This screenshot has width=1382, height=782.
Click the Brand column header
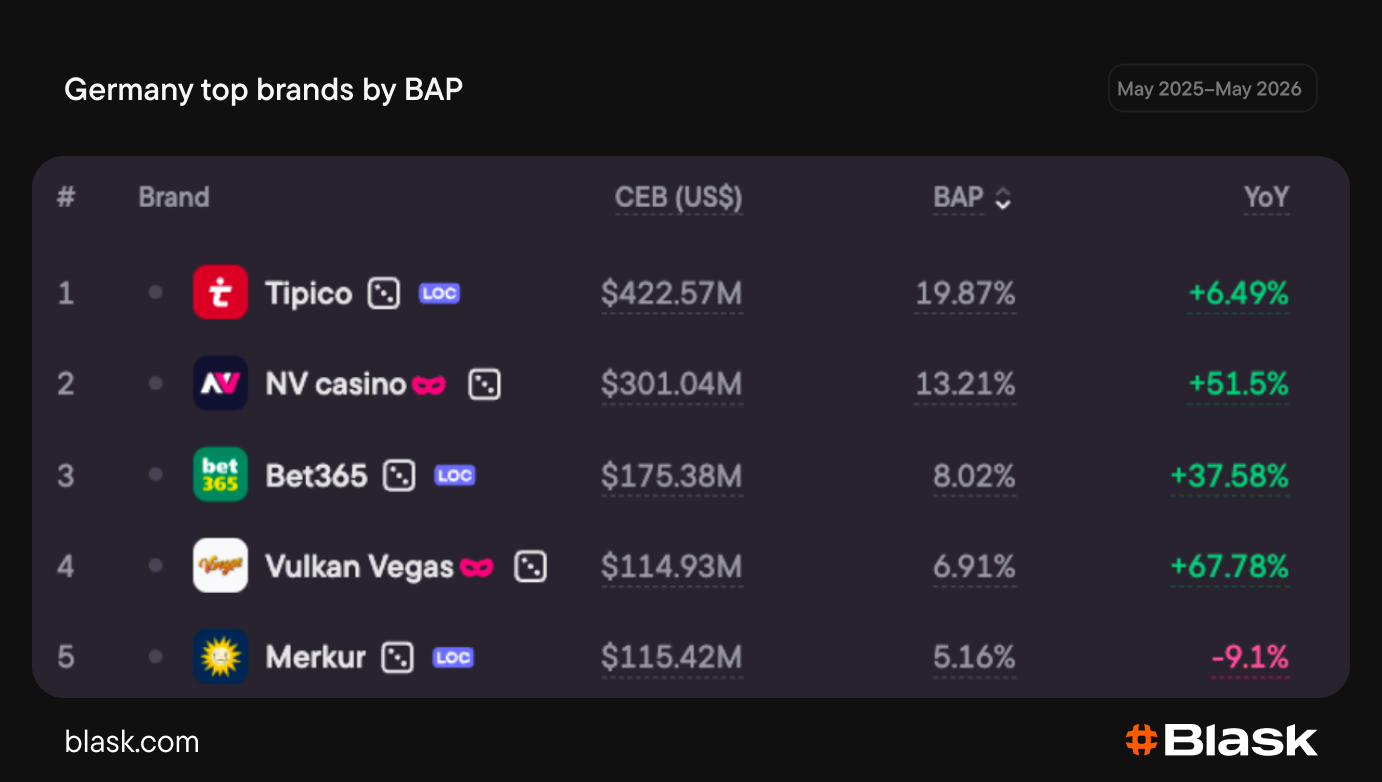pyautogui.click(x=174, y=197)
